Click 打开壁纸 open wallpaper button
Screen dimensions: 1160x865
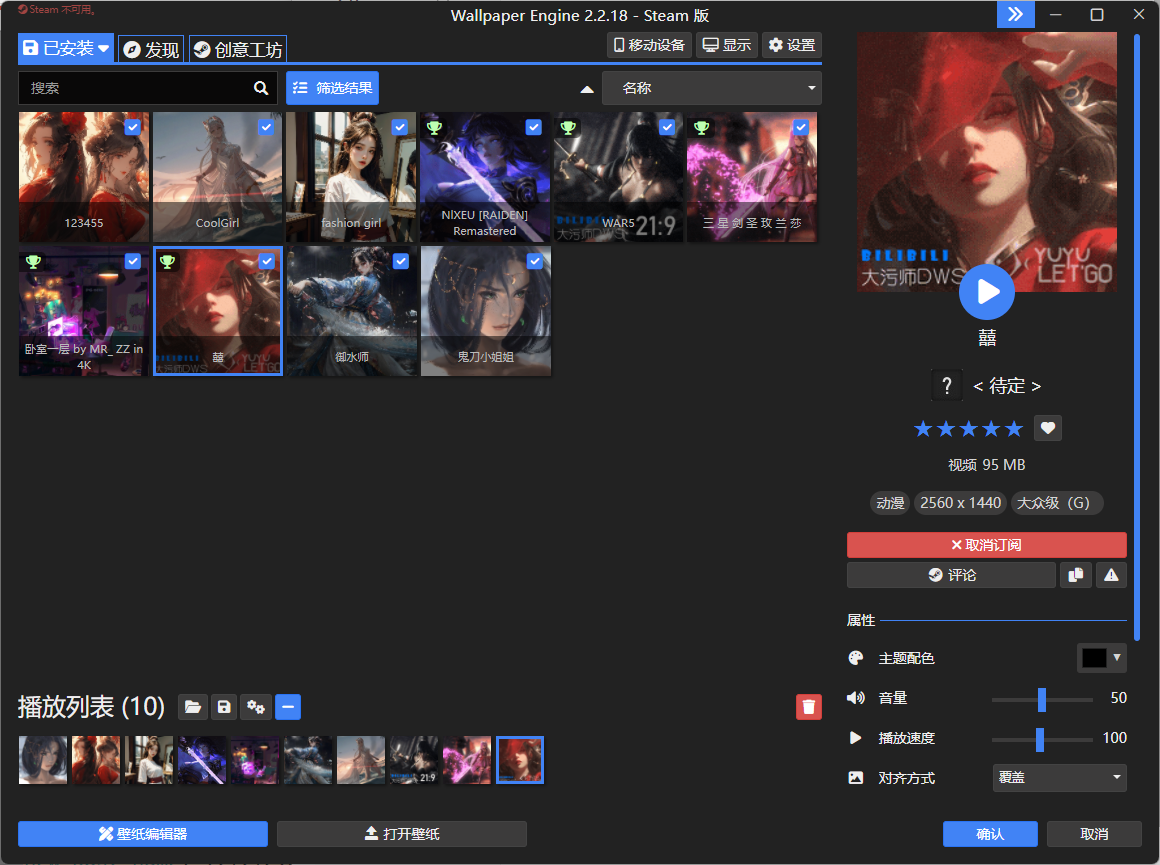[402, 834]
